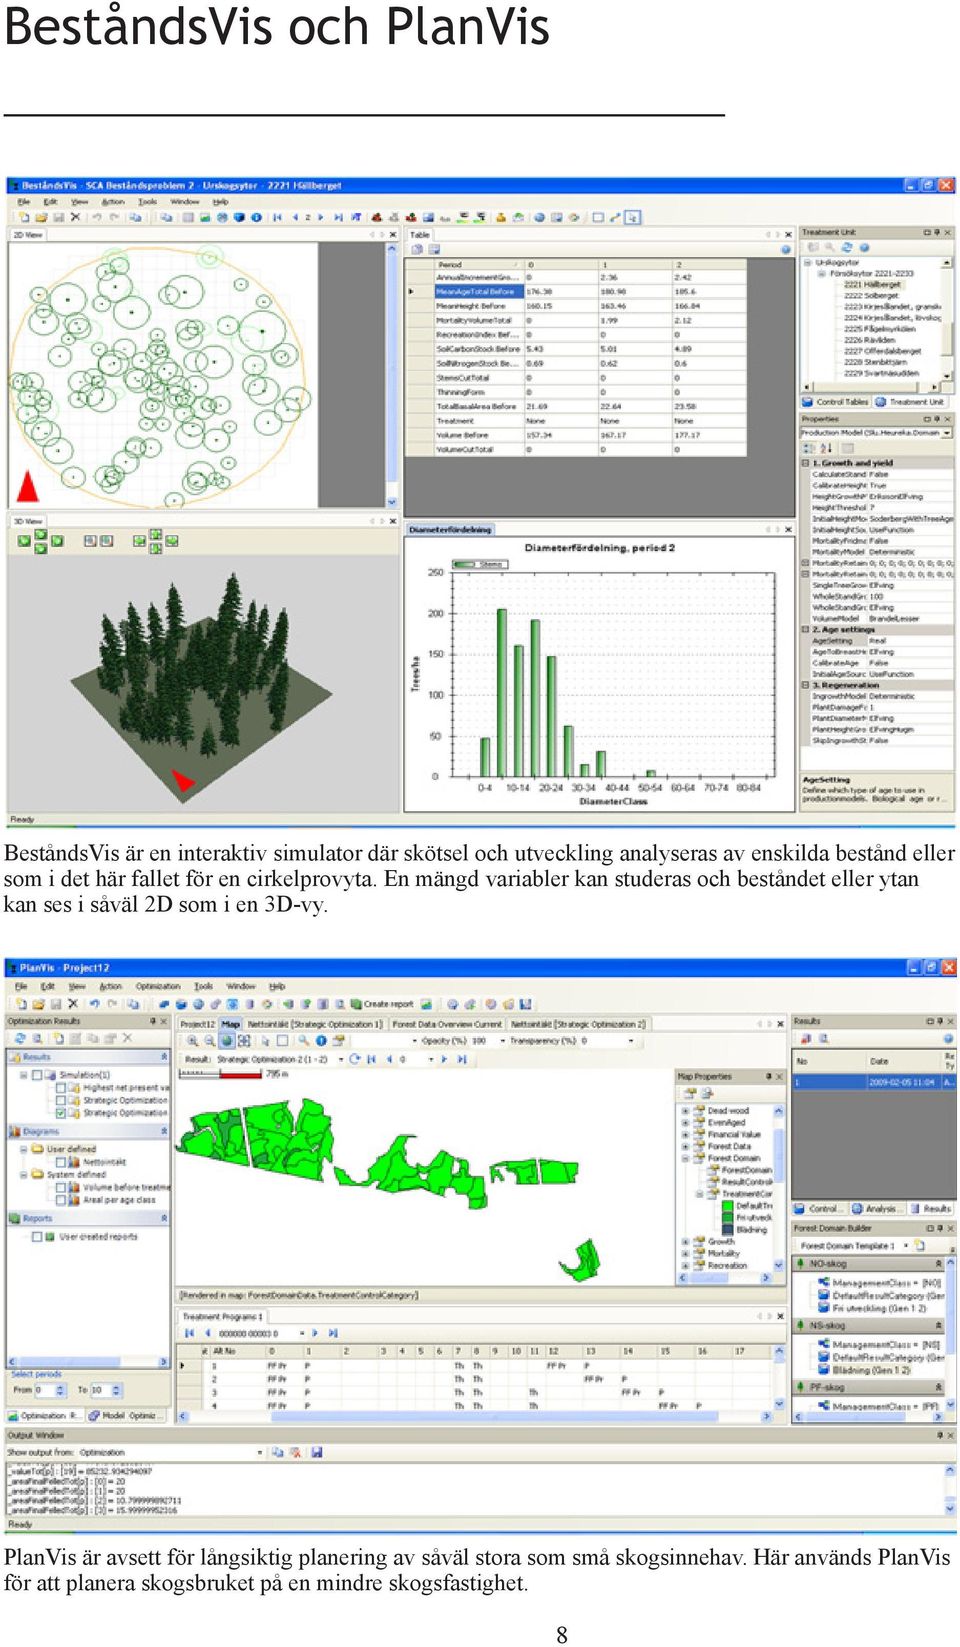960x1647 pixels.
Task: Click the Blädning legend color swatch
Action: click(728, 1230)
